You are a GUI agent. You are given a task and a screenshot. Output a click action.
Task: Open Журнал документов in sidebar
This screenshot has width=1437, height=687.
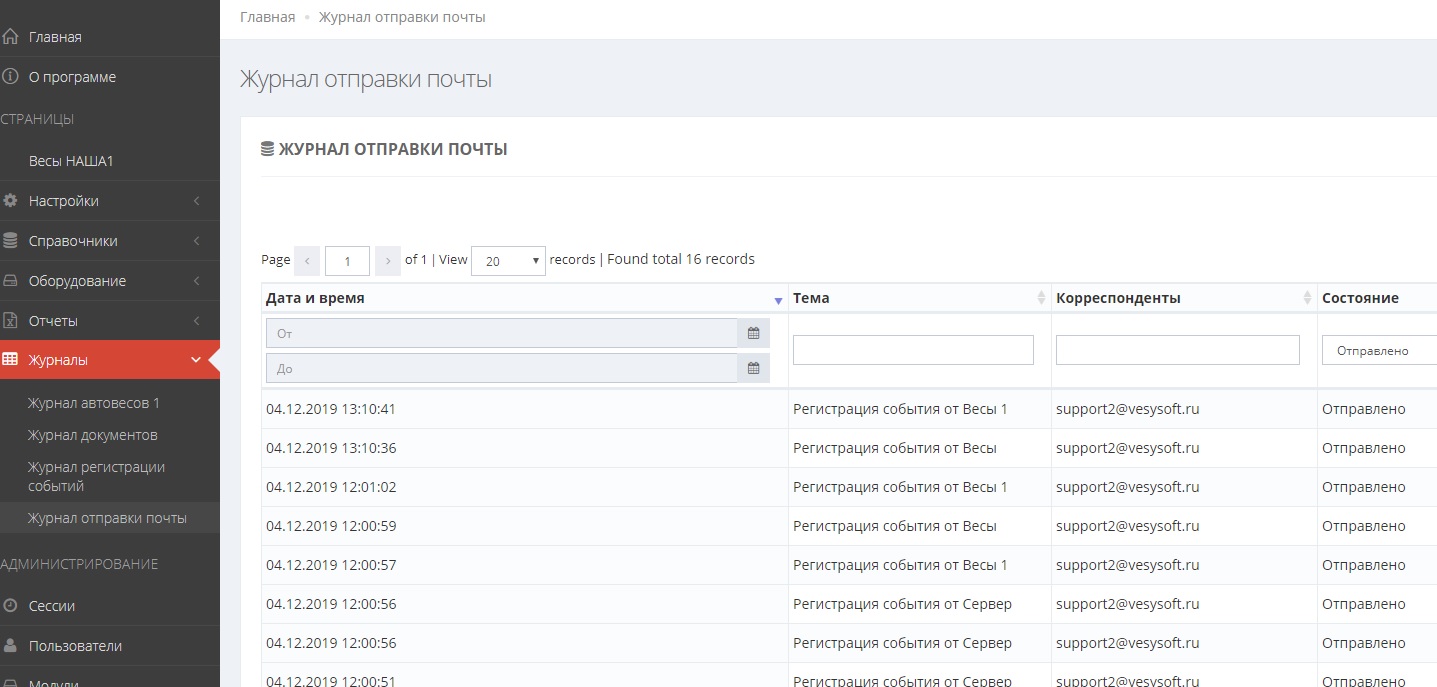[x=92, y=435]
